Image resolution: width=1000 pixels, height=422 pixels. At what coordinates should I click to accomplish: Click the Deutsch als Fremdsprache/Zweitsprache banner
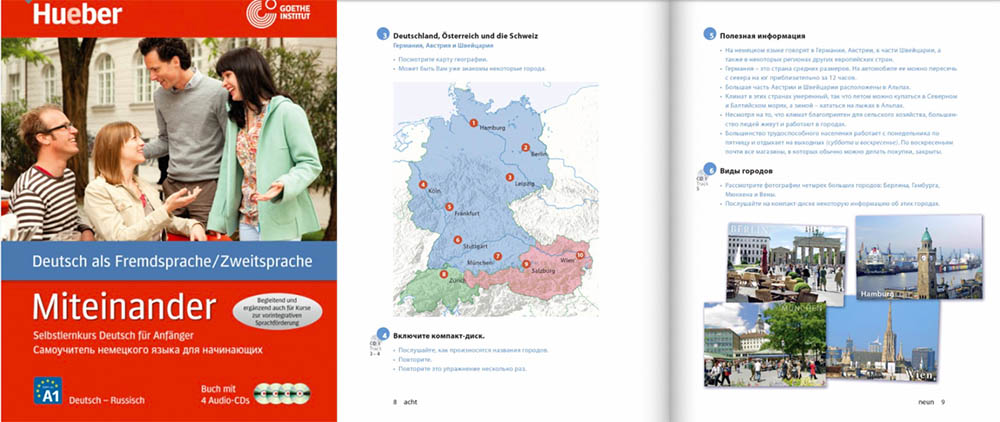169,261
